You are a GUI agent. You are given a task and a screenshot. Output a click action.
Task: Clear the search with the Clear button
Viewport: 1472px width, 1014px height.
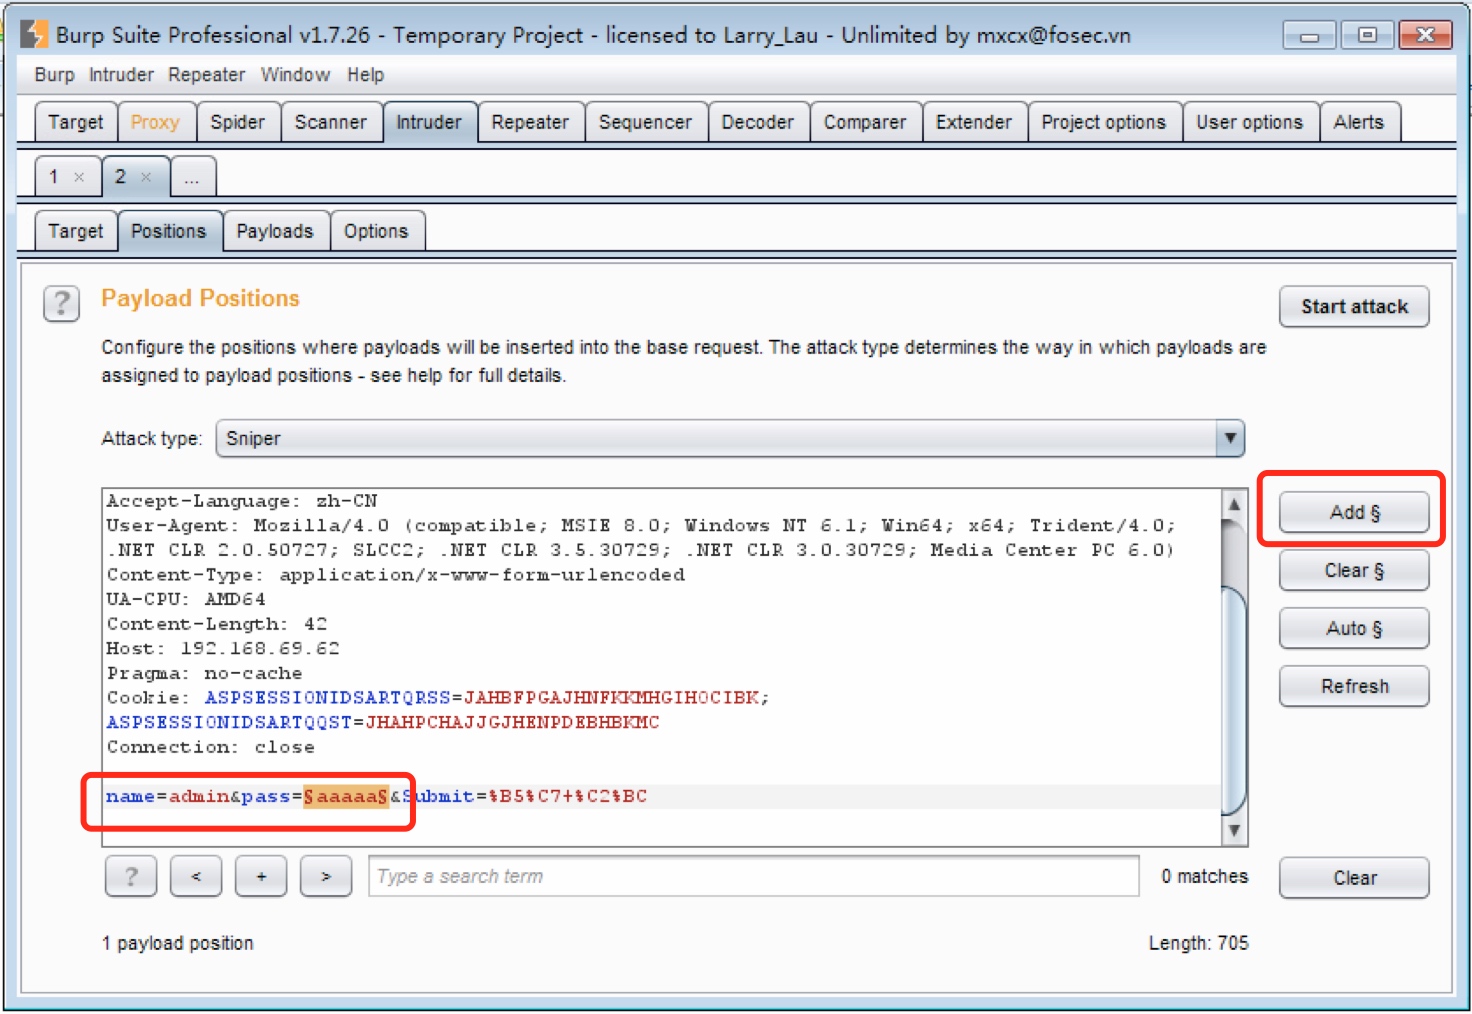pyautogui.click(x=1354, y=878)
